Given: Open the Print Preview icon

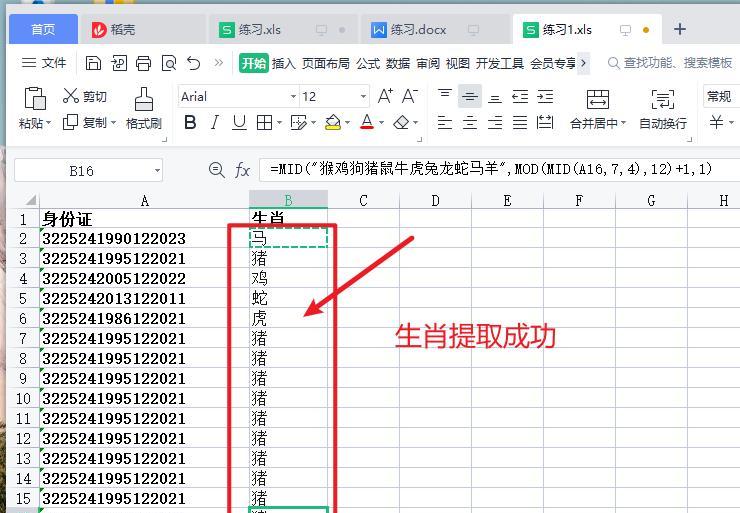Looking at the screenshot, I should (x=168, y=63).
